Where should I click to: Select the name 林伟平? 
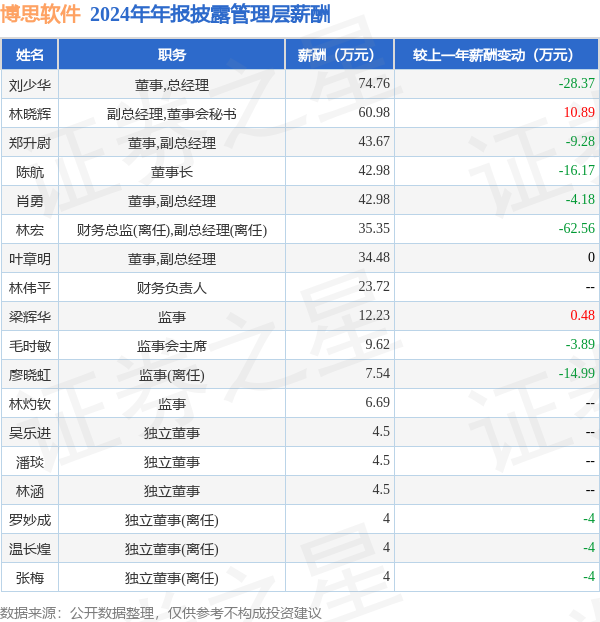click(30, 288)
